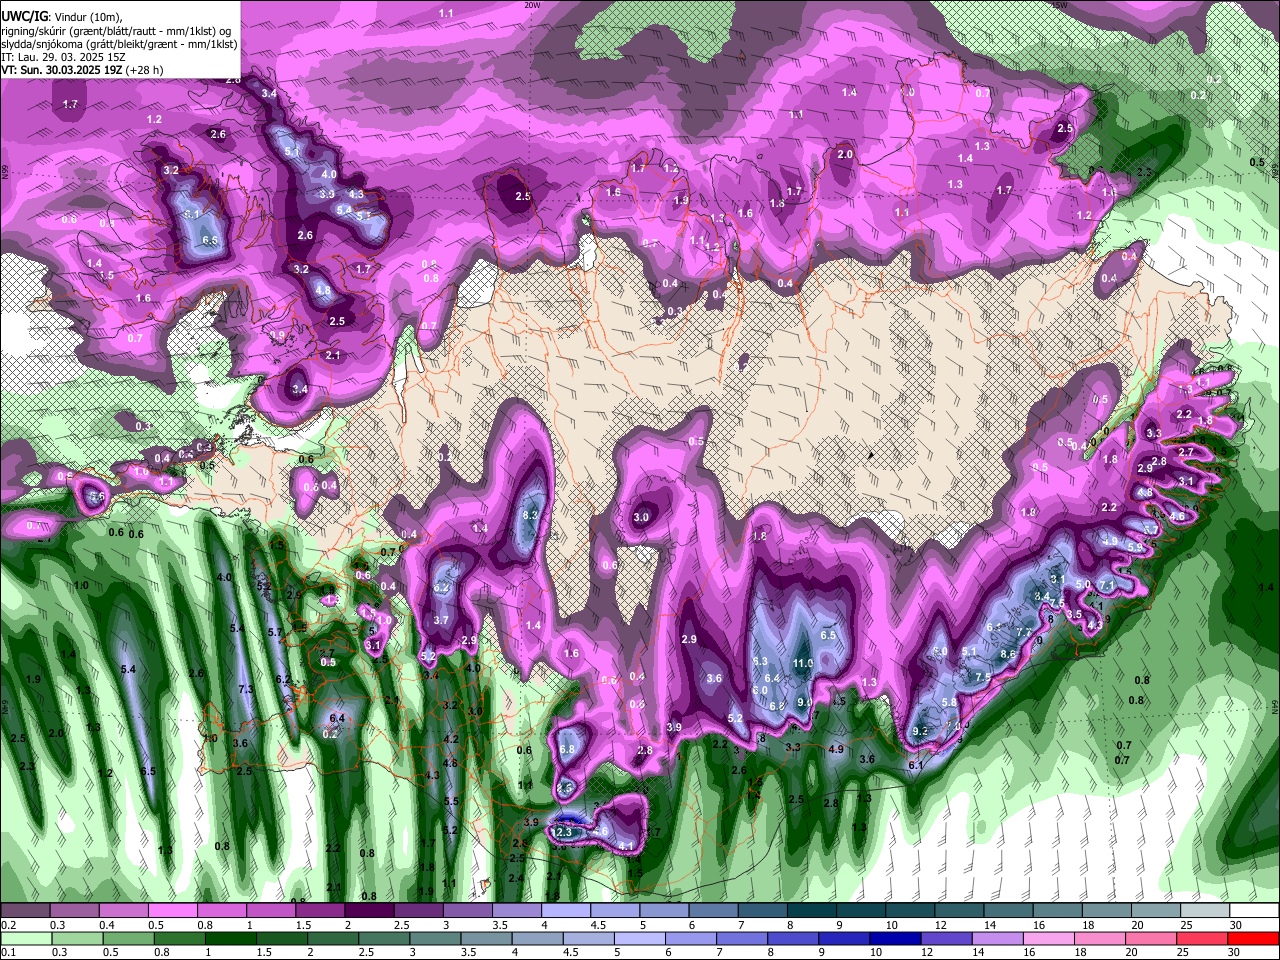Click the UWC/IG title in the header
Screen dimensions: 1280x960
[23, 17]
